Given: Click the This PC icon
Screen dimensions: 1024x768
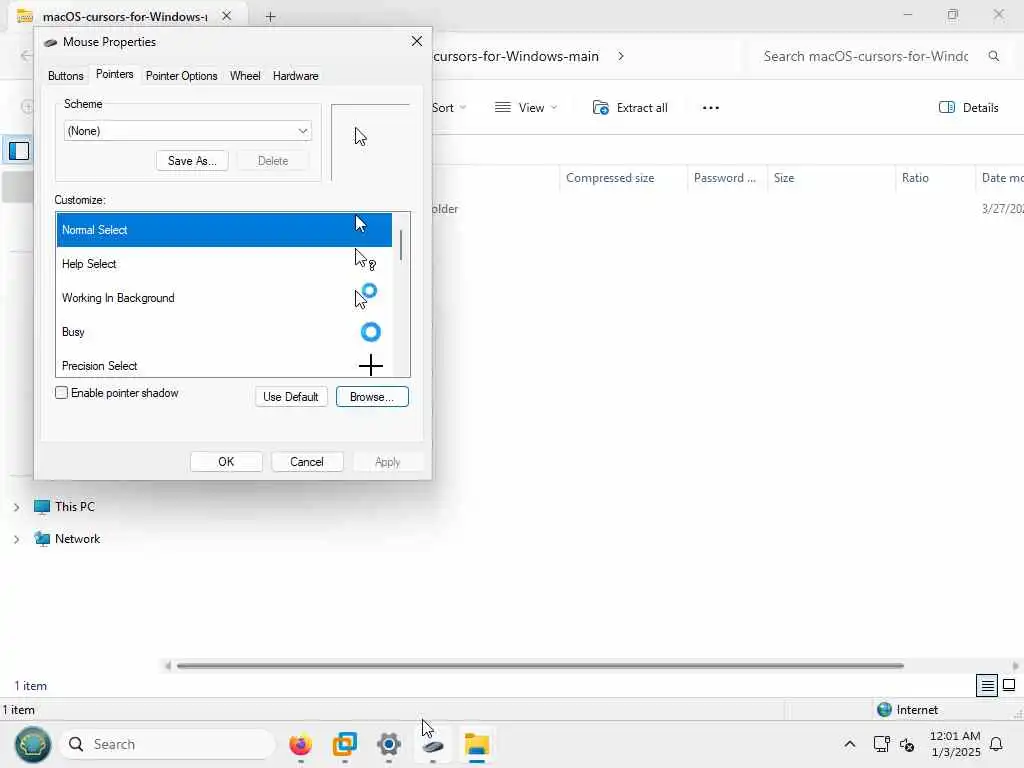Looking at the screenshot, I should (x=42, y=507).
